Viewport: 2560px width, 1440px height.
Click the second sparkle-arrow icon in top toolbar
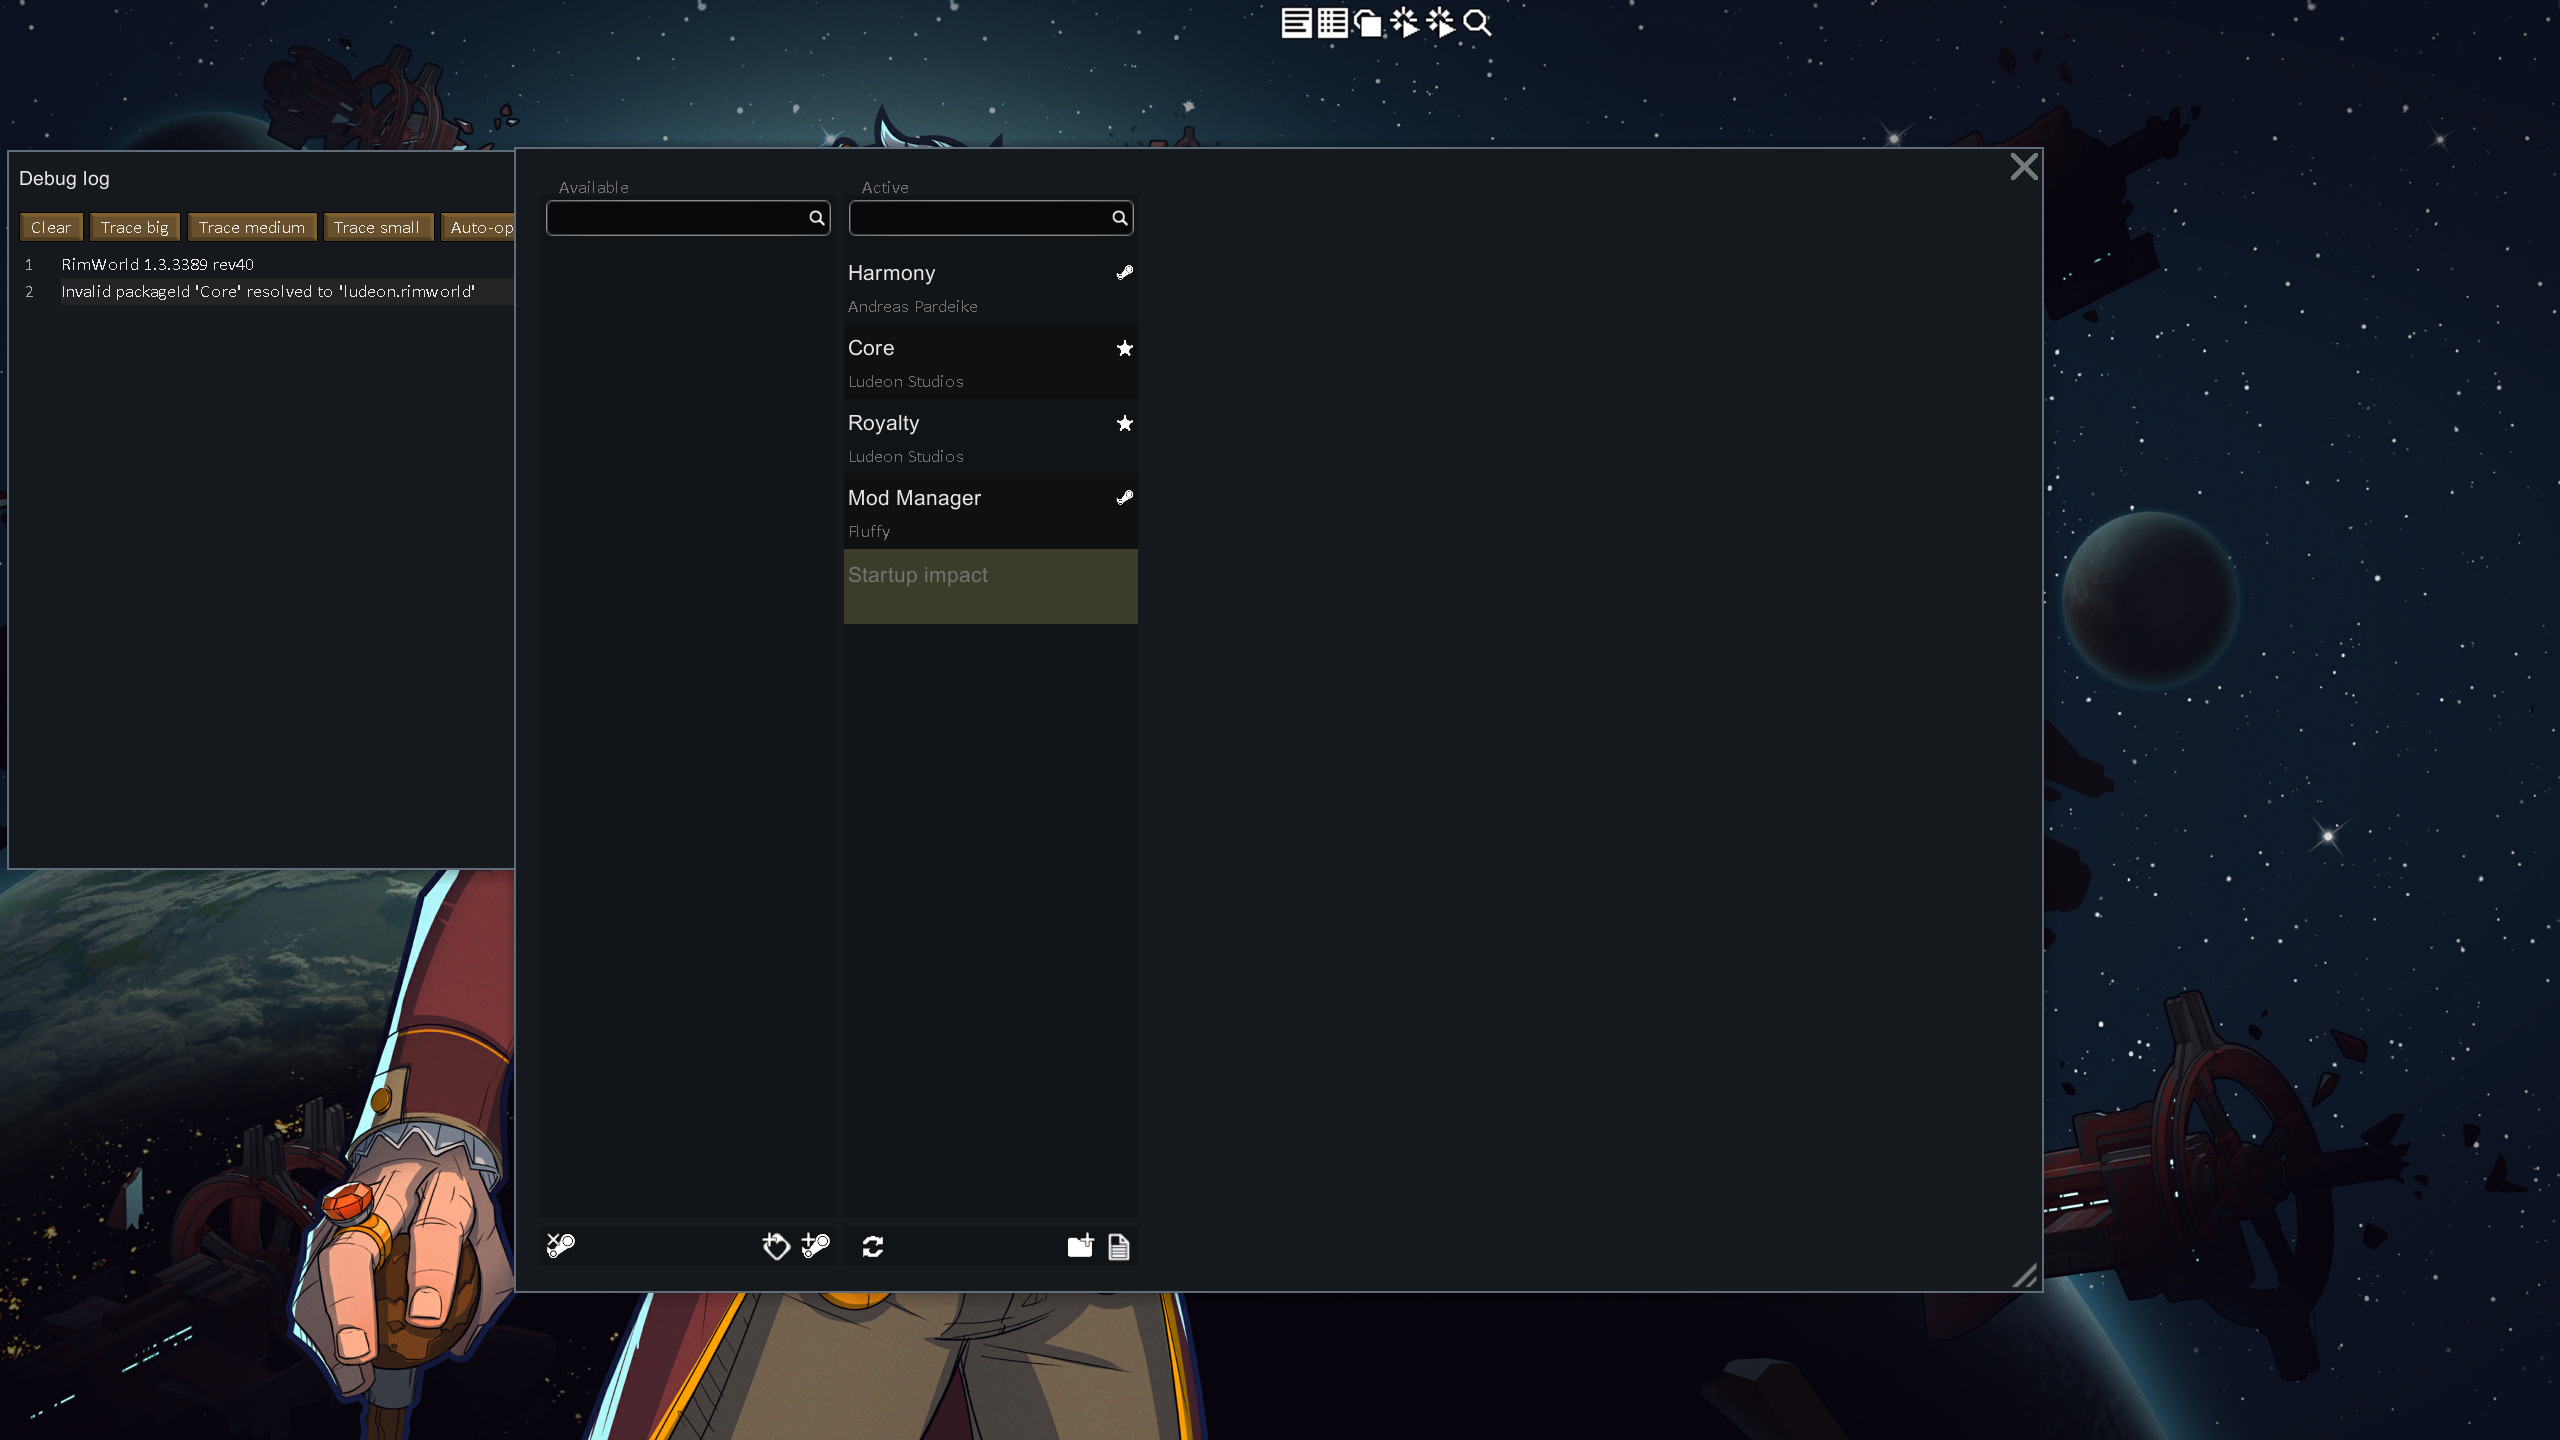(x=1440, y=23)
